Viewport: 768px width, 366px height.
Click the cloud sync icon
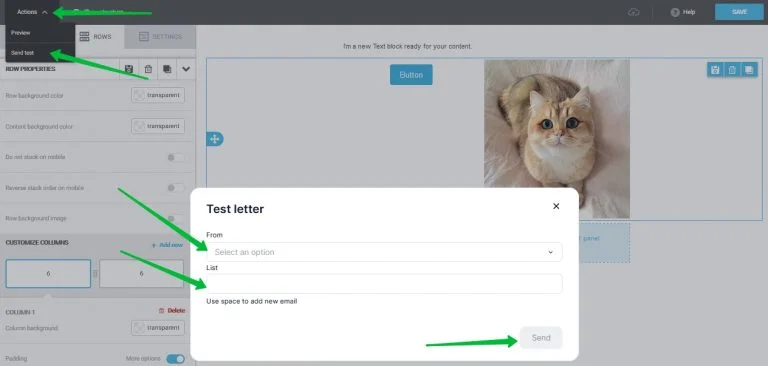[634, 12]
